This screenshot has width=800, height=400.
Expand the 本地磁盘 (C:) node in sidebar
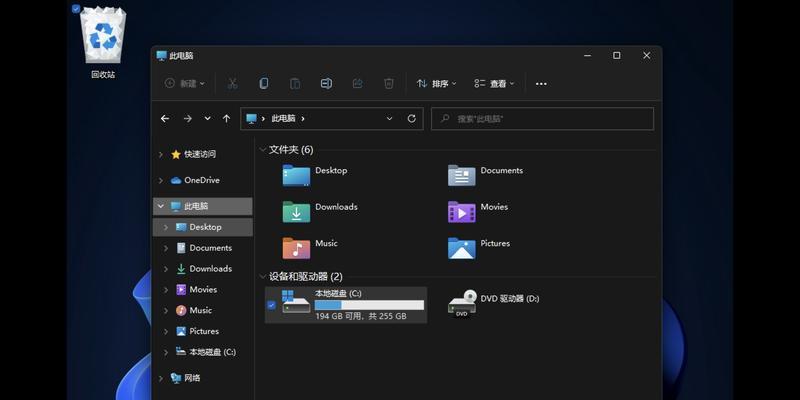[166, 352]
